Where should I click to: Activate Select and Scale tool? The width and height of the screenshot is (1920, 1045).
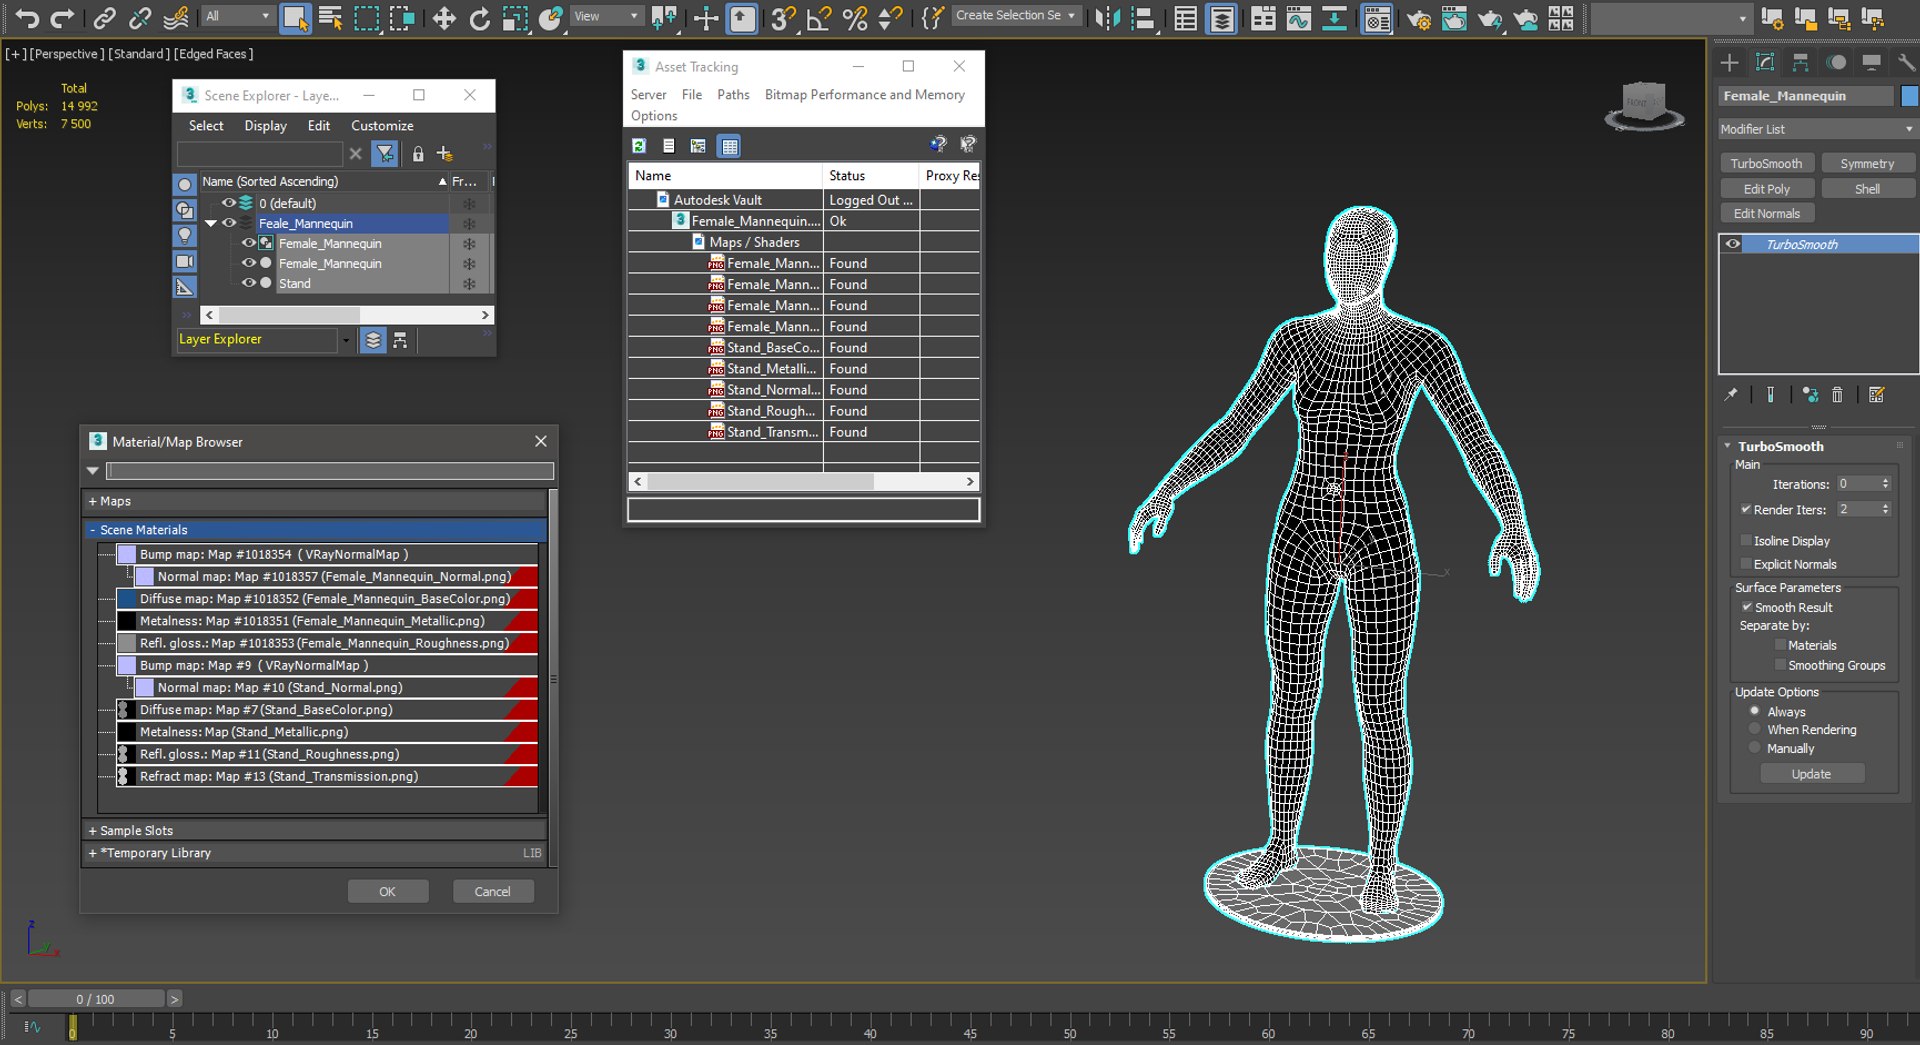pos(515,17)
